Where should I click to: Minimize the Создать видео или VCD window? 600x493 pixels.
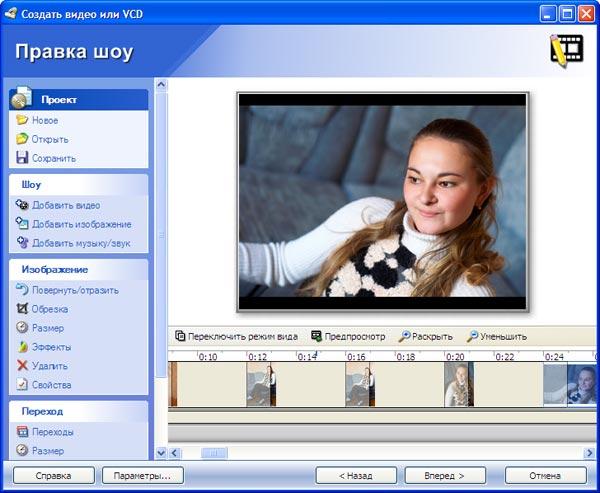tap(548, 14)
